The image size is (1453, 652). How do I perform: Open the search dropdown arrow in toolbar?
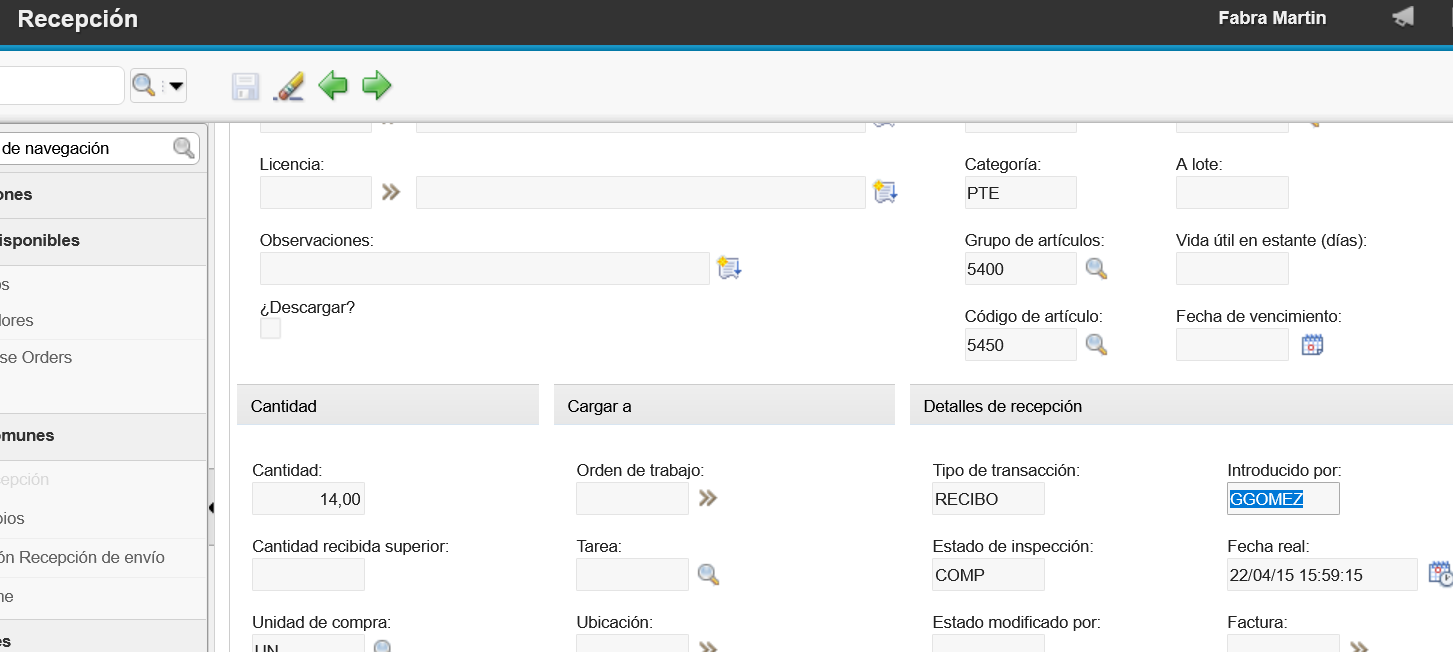(x=176, y=86)
